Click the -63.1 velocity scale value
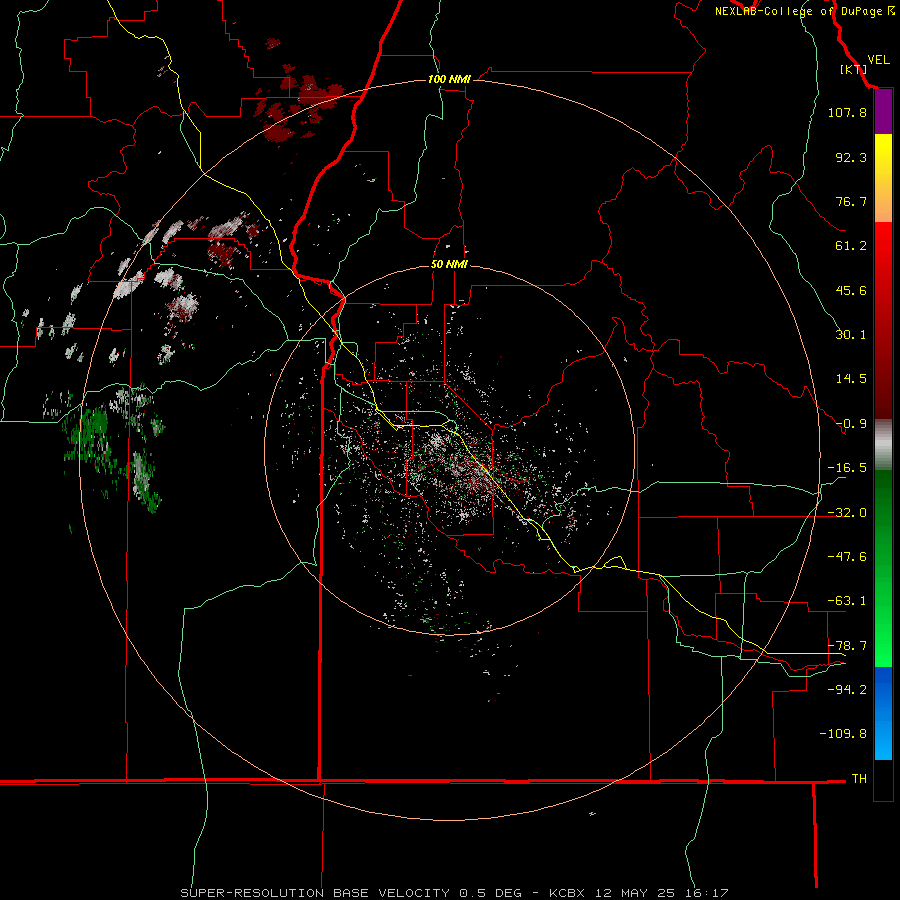This screenshot has width=900, height=900. point(847,601)
